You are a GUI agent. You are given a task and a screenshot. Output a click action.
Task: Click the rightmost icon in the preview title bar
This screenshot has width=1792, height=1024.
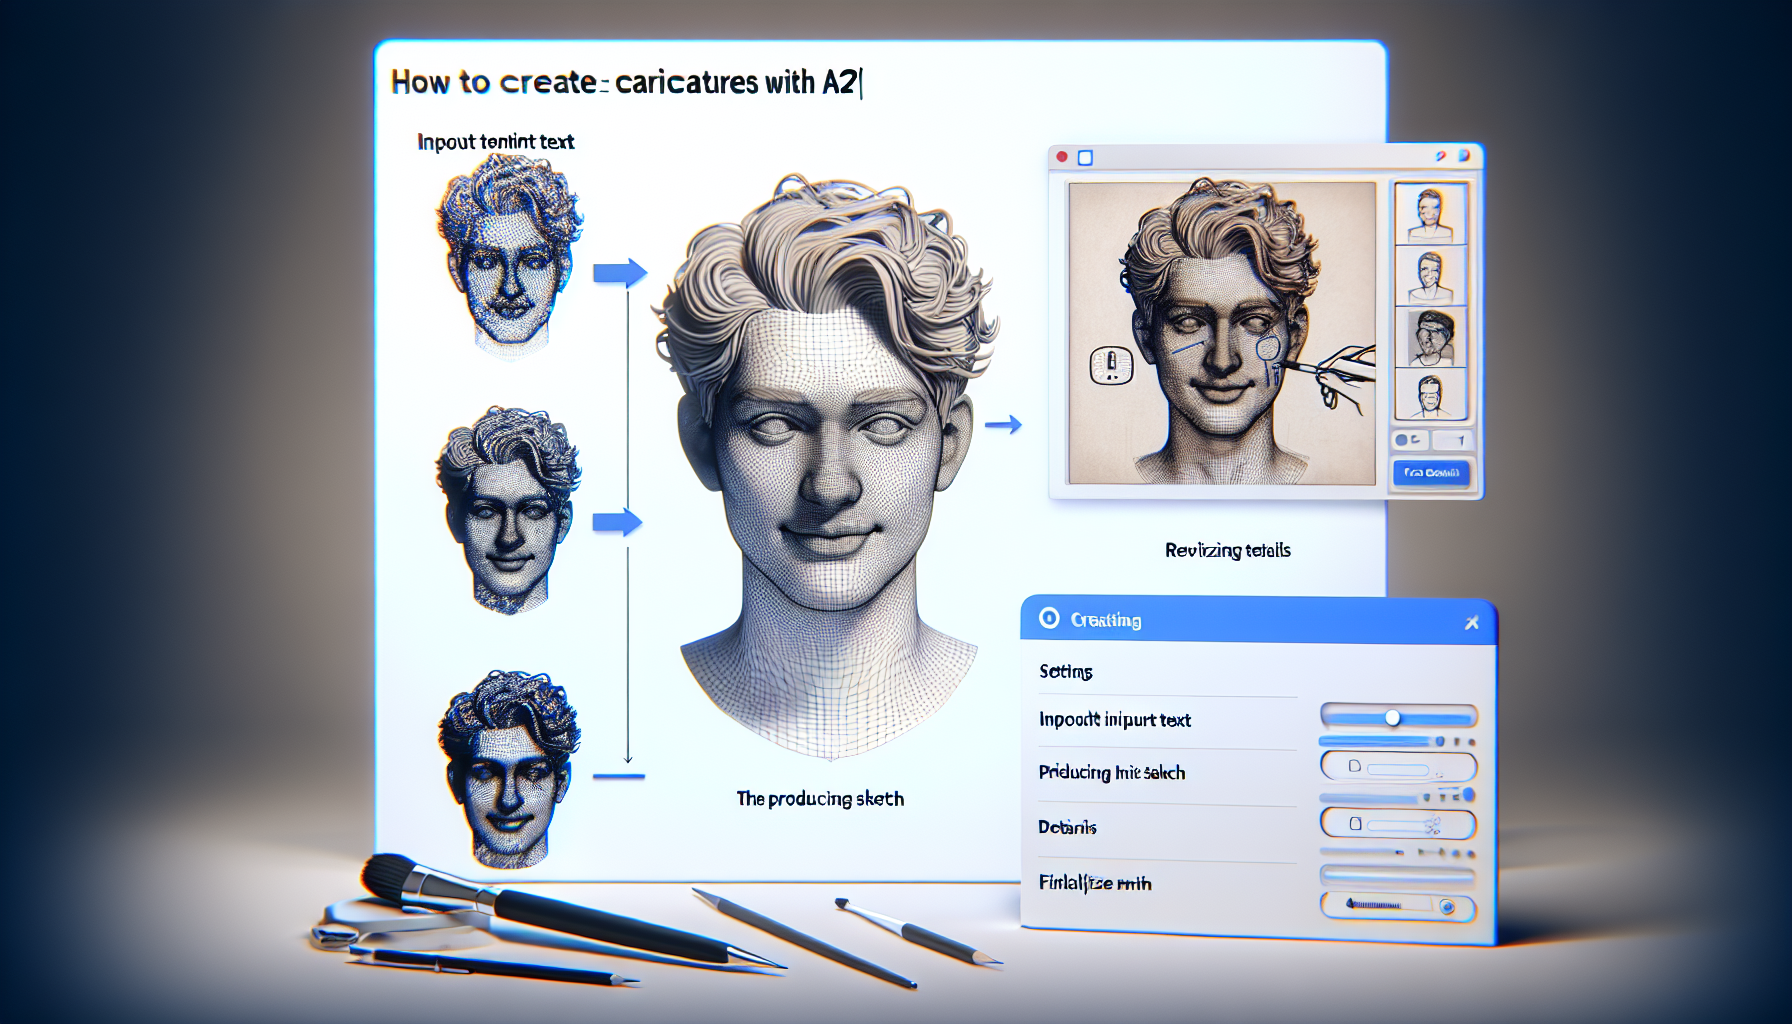1463,156
